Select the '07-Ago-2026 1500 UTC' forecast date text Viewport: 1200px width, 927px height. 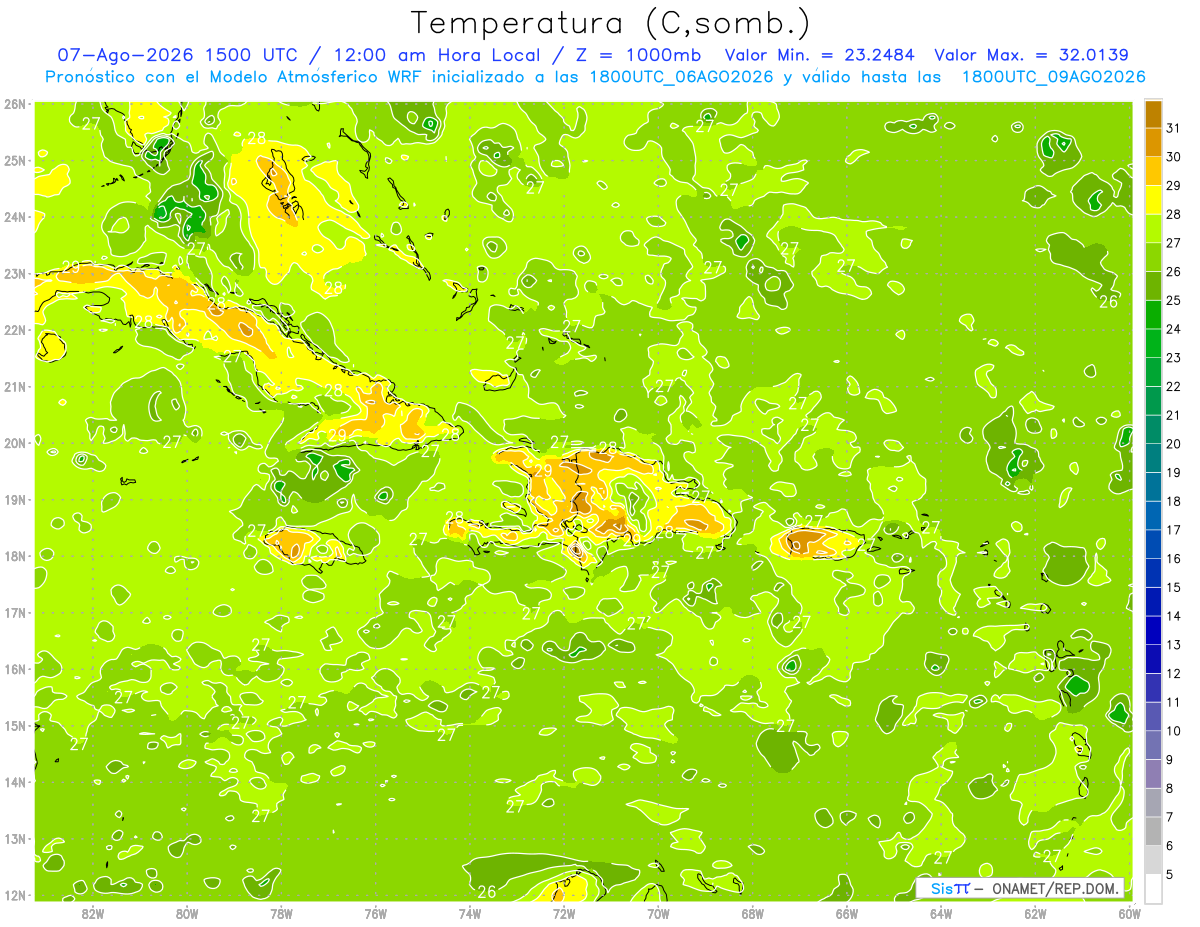pyautogui.click(x=177, y=55)
